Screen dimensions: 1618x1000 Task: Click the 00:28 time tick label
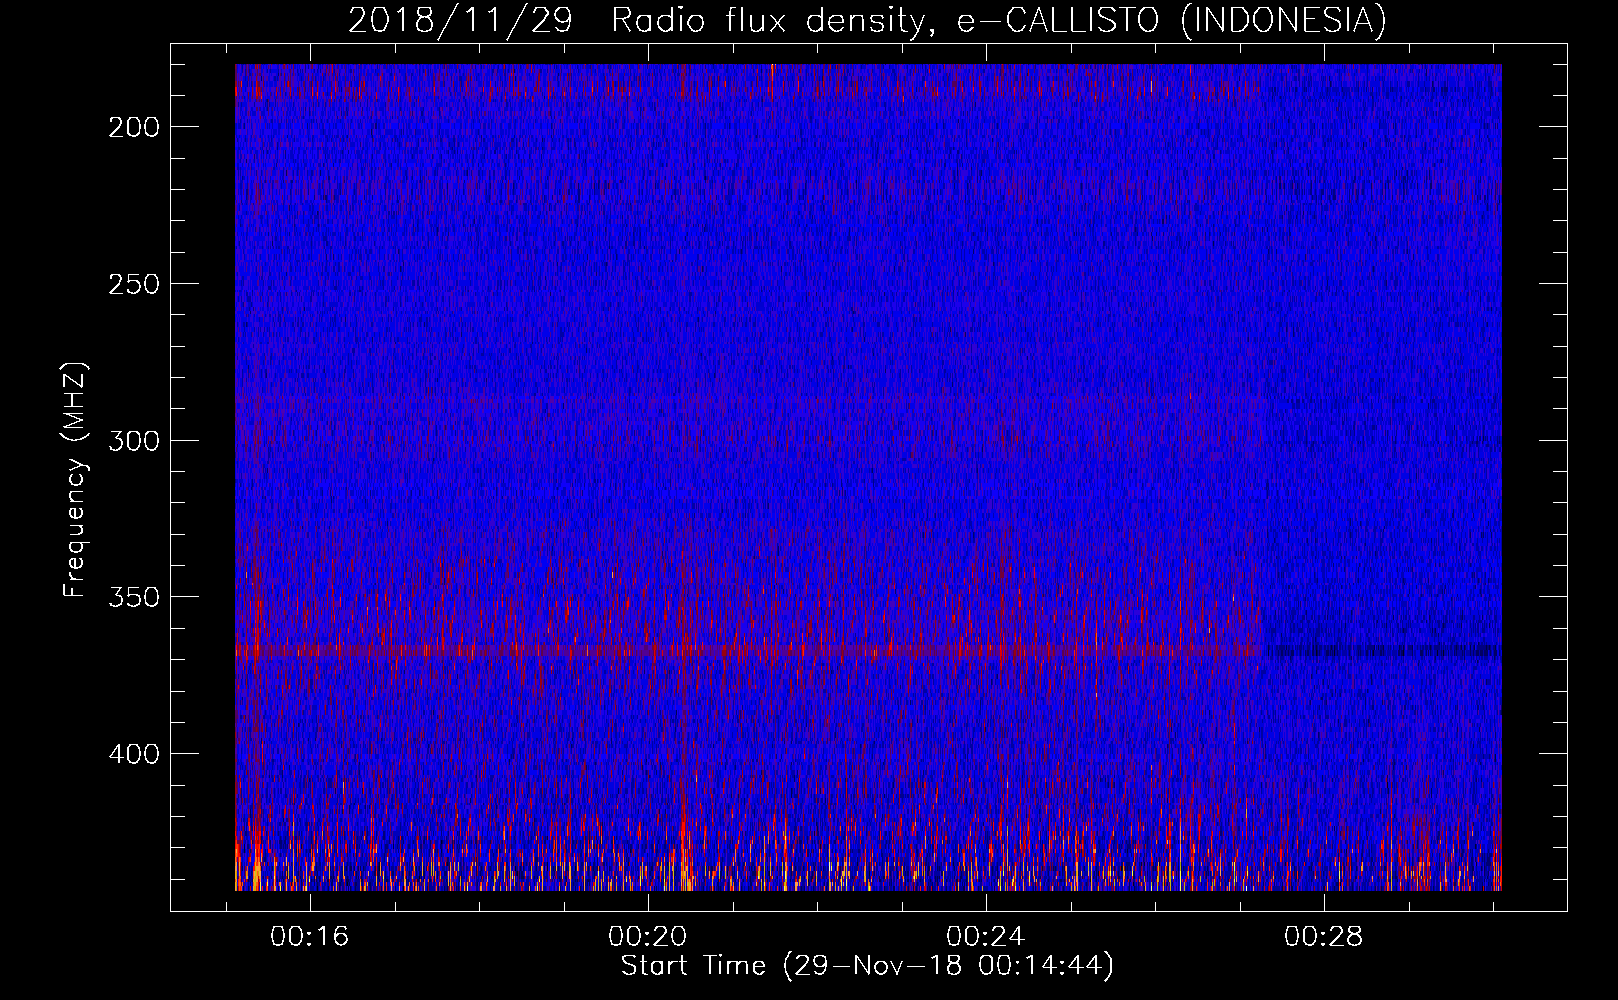[x=1324, y=937]
